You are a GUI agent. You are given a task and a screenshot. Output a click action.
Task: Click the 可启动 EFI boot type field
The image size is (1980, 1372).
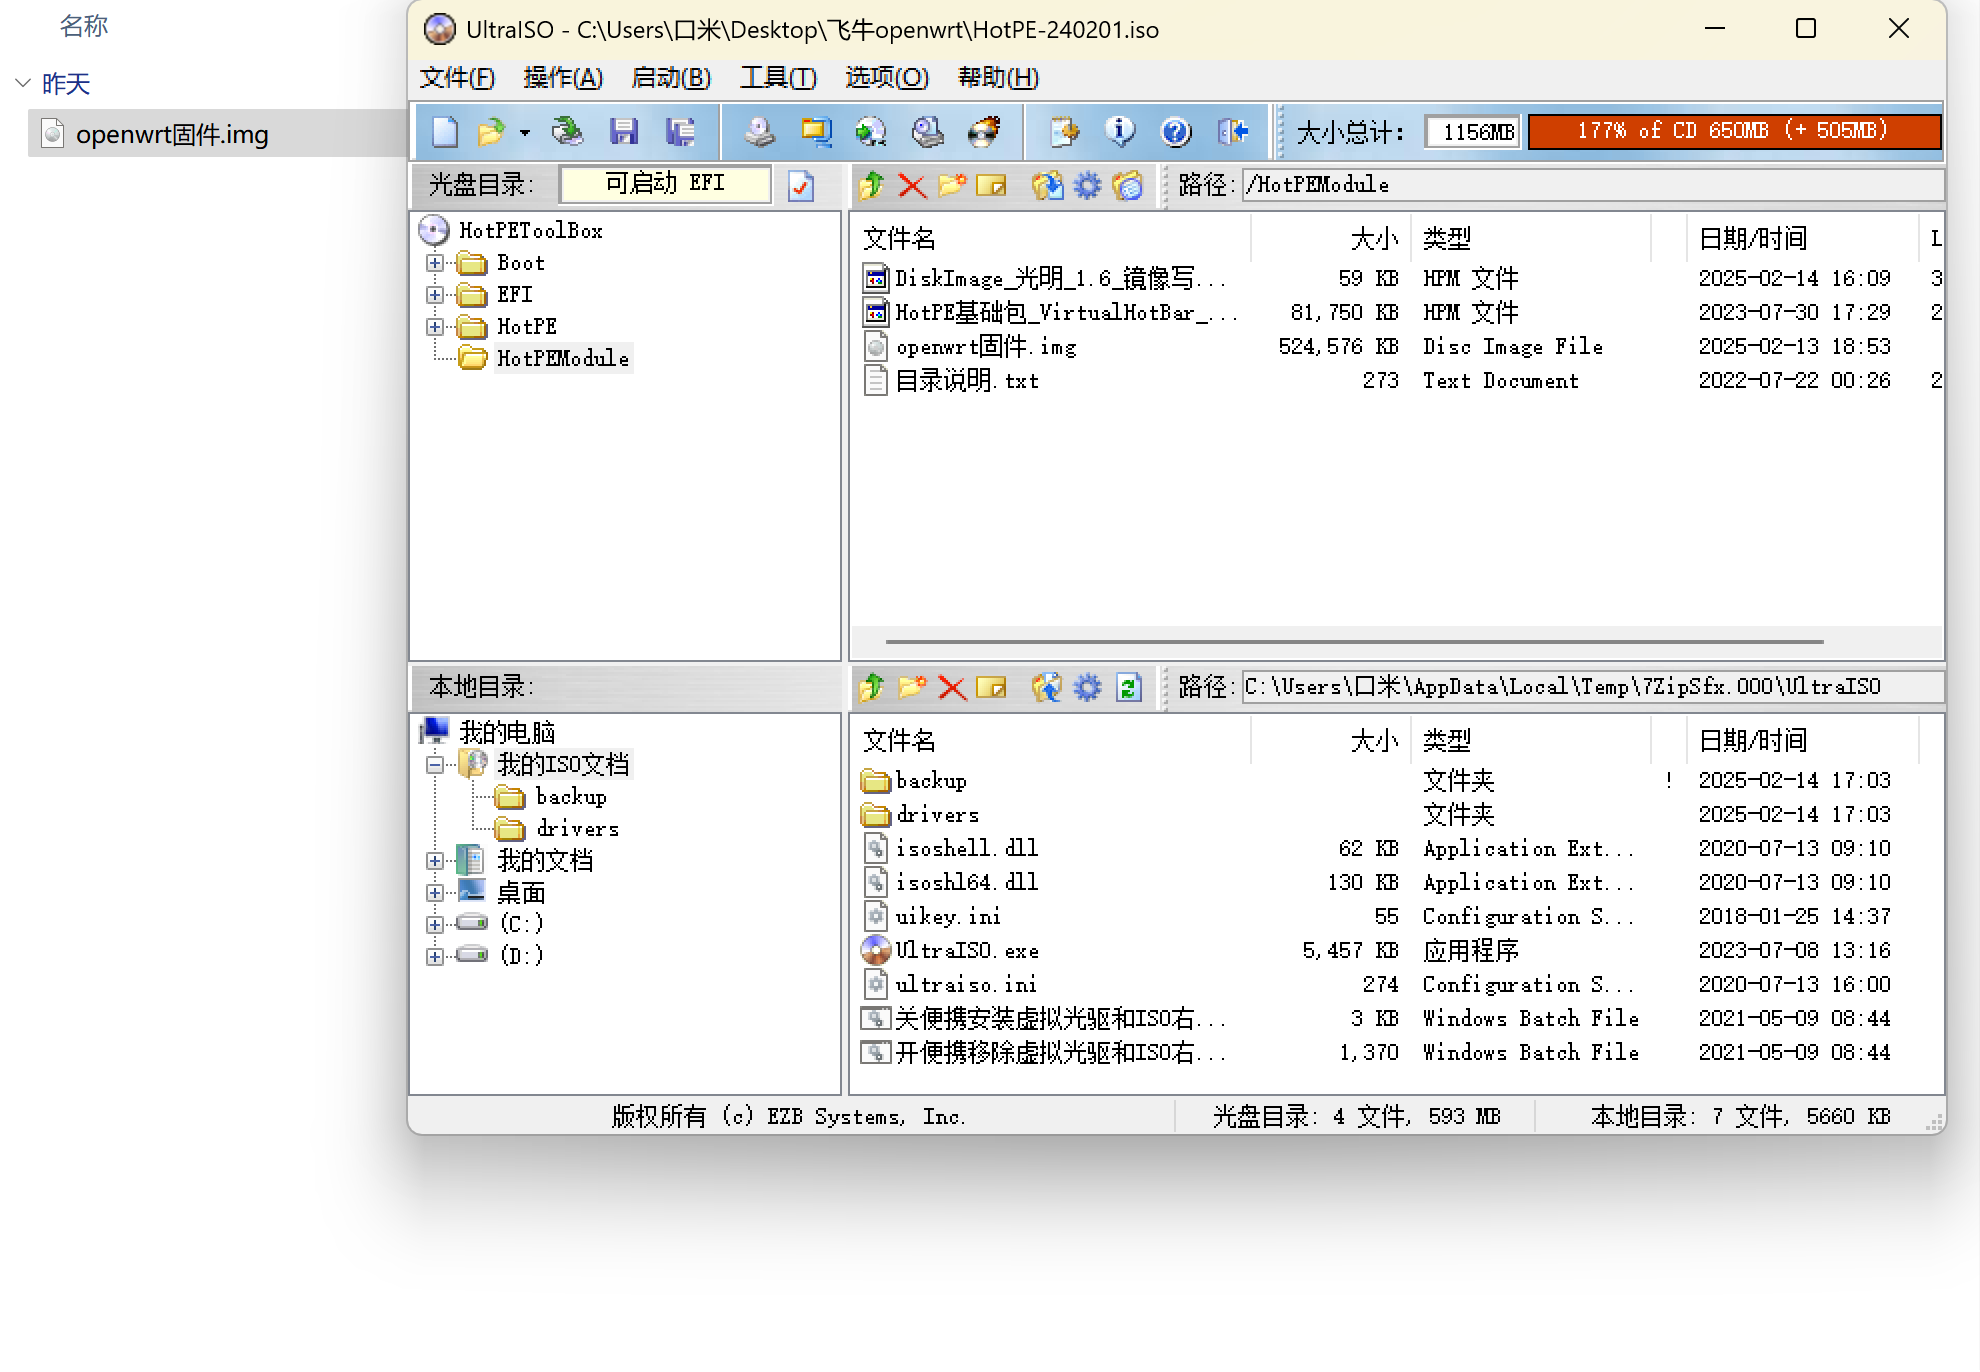tap(665, 184)
